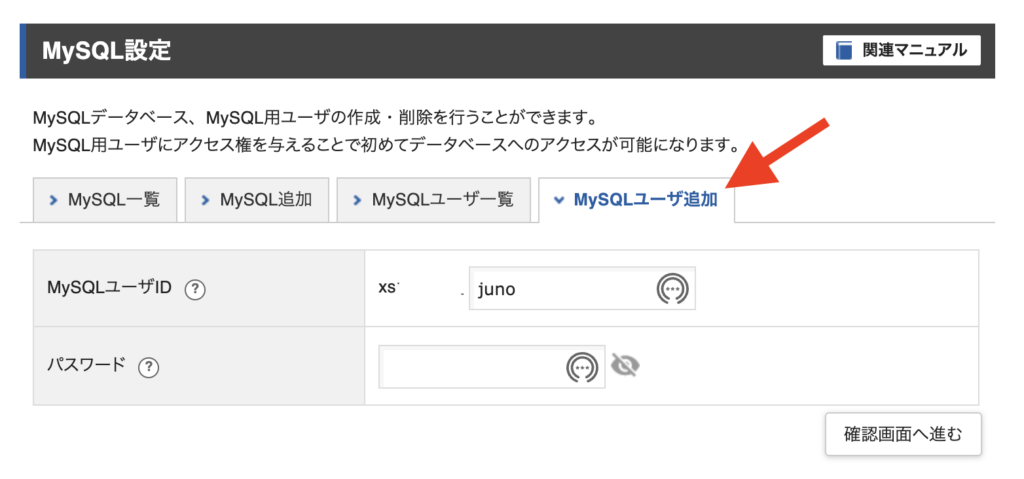Viewport: 1024px width, 479px height.
Task: Switch to the MySQL一覧 tab
Action: coord(104,200)
